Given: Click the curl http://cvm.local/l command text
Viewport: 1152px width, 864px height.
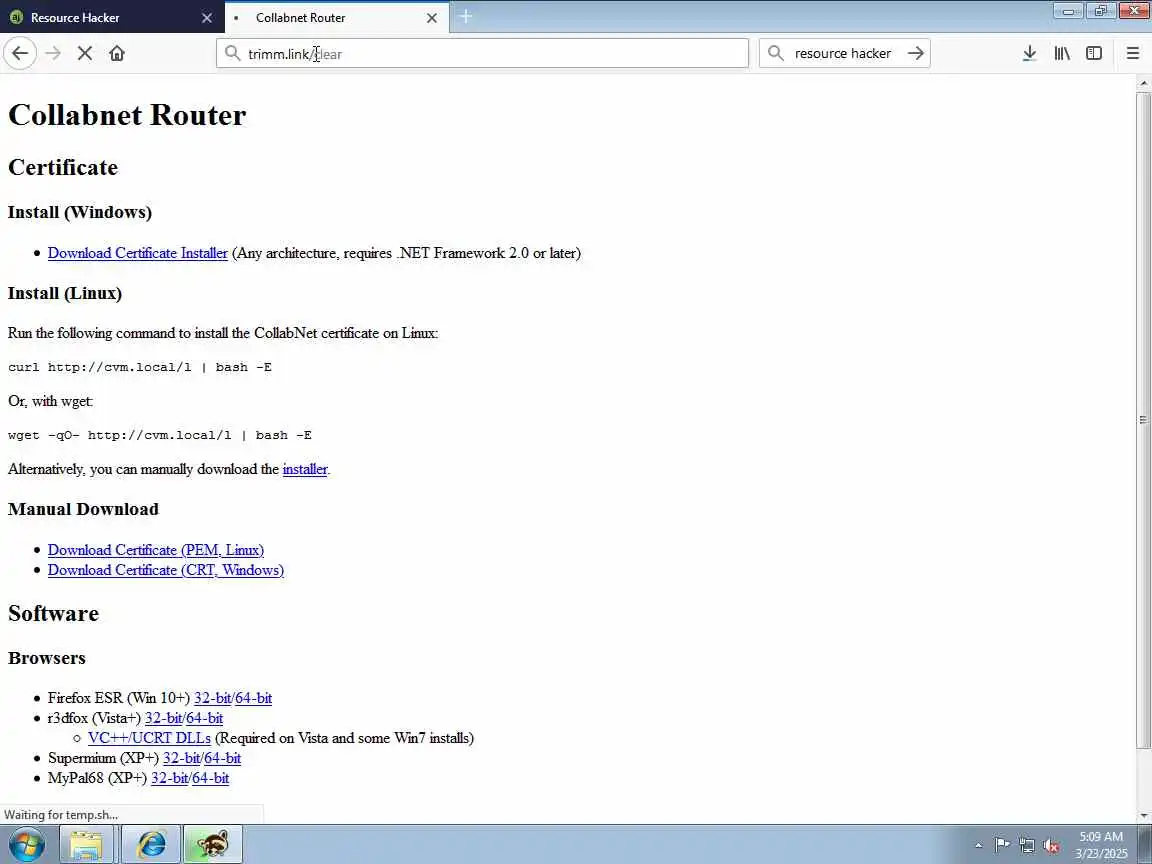Looking at the screenshot, I should (140, 367).
